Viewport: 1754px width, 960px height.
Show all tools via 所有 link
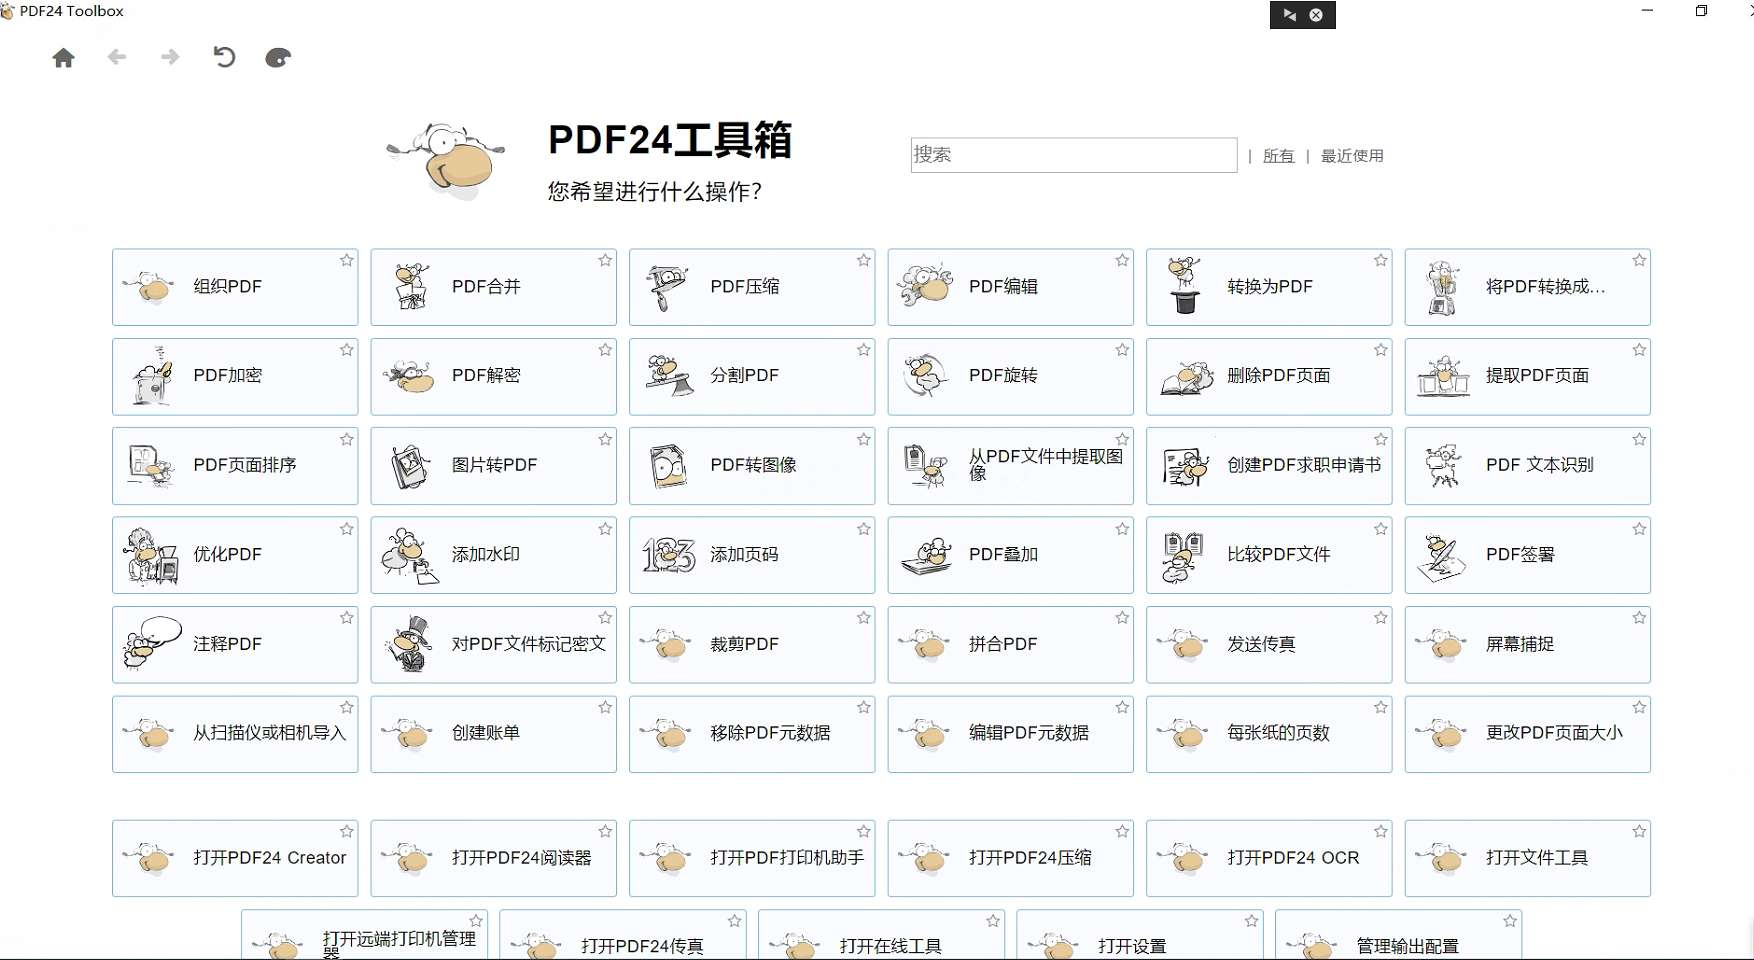(x=1278, y=156)
